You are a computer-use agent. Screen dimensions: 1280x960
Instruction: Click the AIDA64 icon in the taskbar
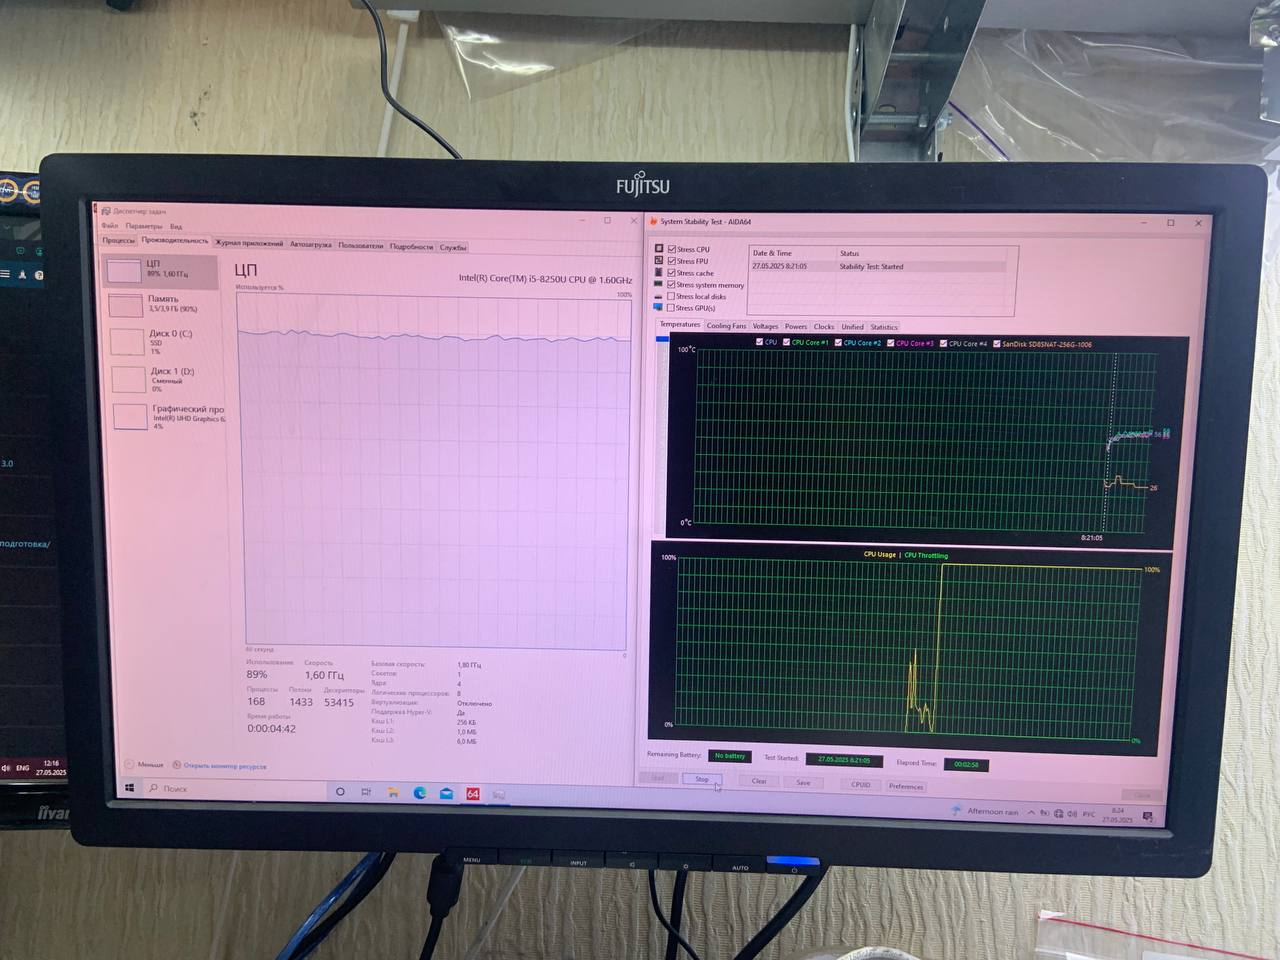click(x=473, y=794)
